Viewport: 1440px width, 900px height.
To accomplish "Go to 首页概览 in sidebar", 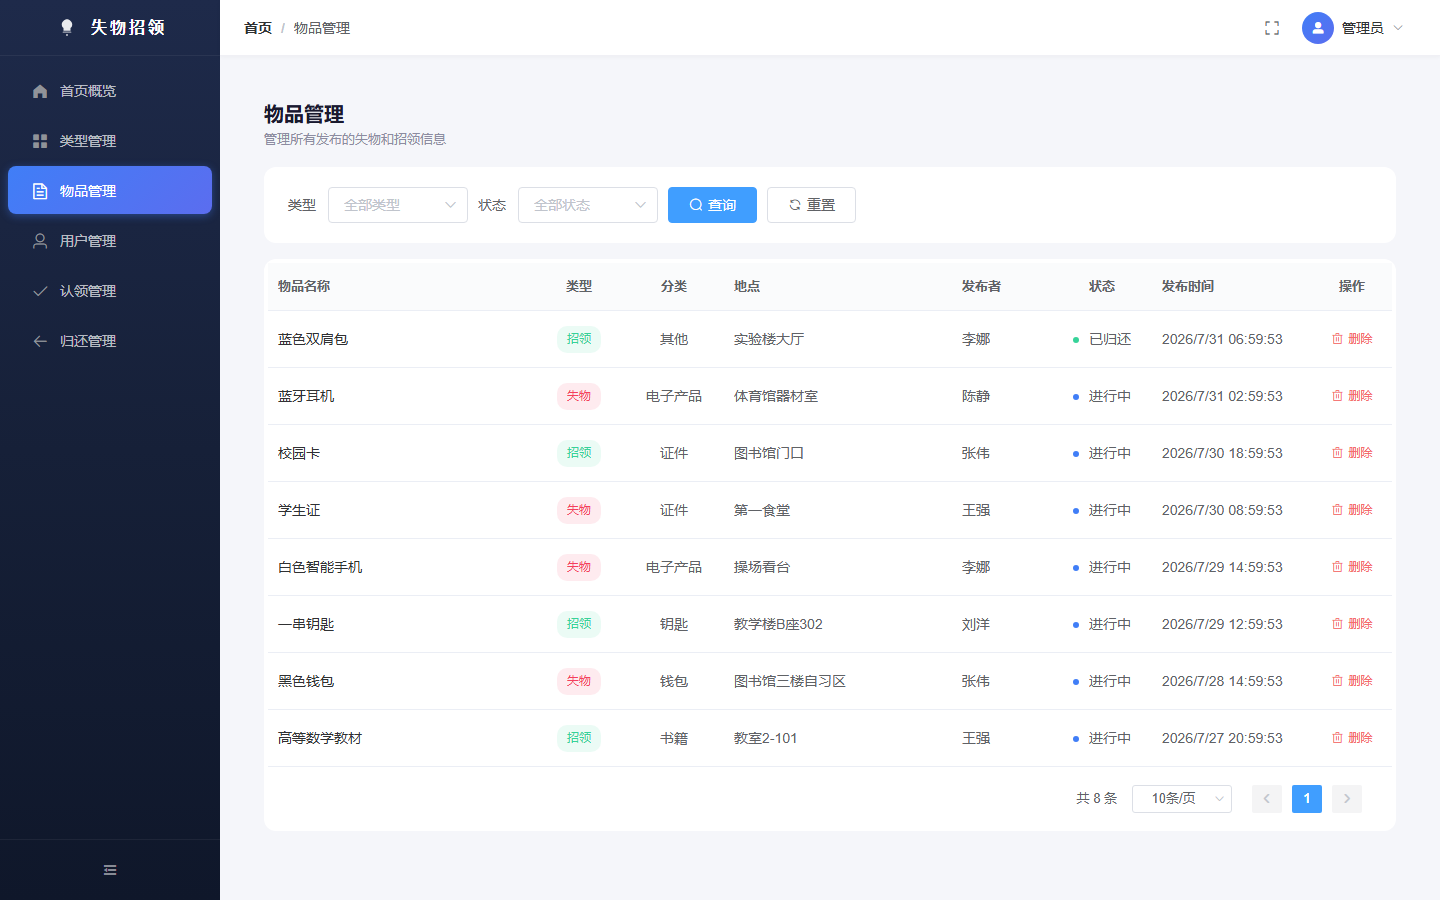I will [110, 91].
